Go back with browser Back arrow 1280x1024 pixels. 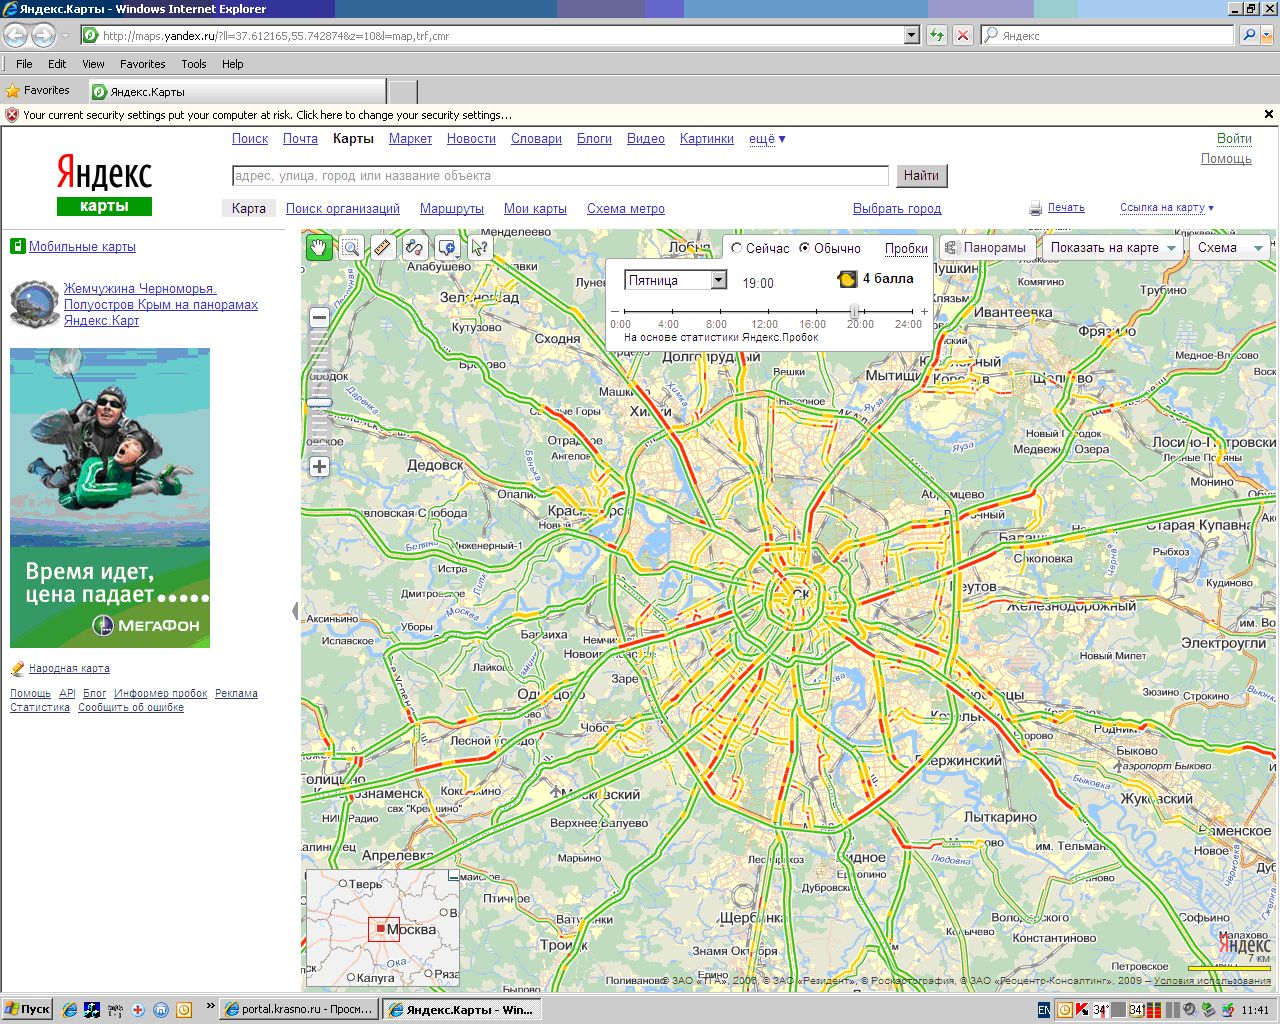tap(15, 35)
